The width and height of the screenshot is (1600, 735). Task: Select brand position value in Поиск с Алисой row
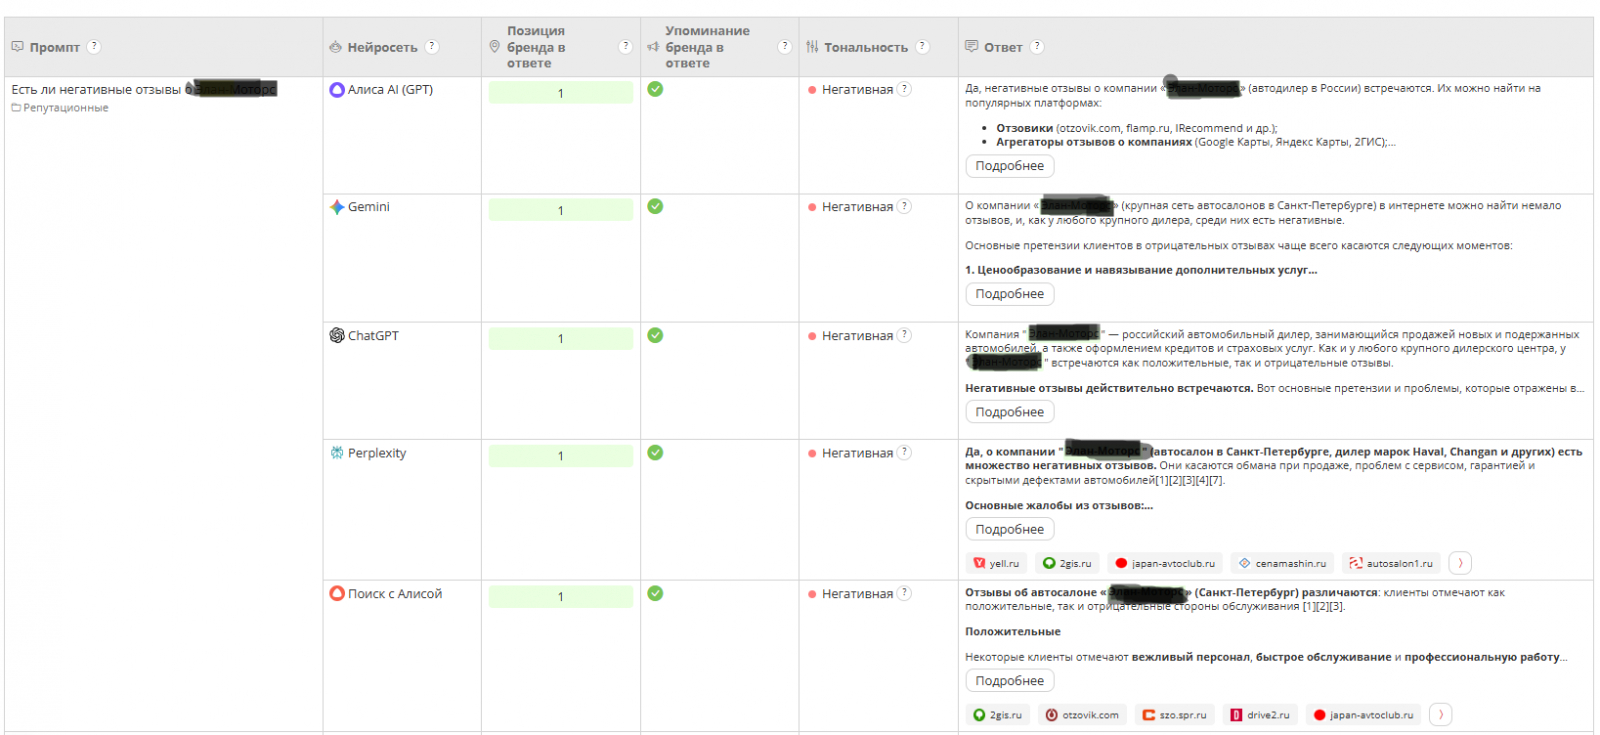click(560, 597)
